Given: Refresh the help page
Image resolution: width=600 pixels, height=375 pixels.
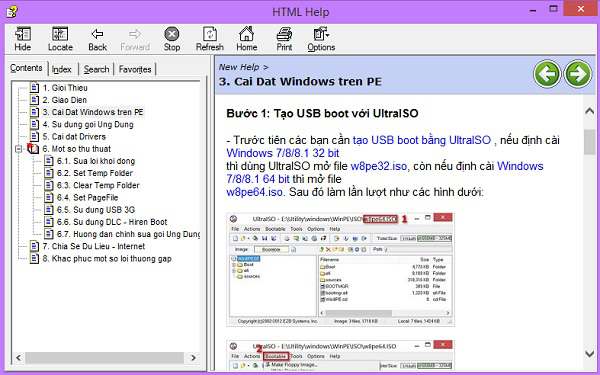Looking at the screenshot, I should (x=209, y=39).
